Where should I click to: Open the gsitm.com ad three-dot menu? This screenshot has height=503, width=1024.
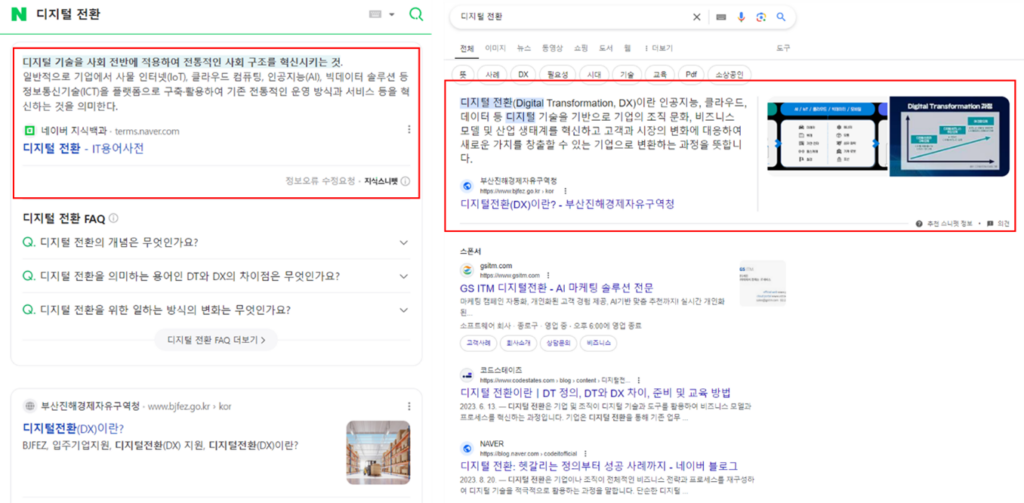click(x=547, y=276)
